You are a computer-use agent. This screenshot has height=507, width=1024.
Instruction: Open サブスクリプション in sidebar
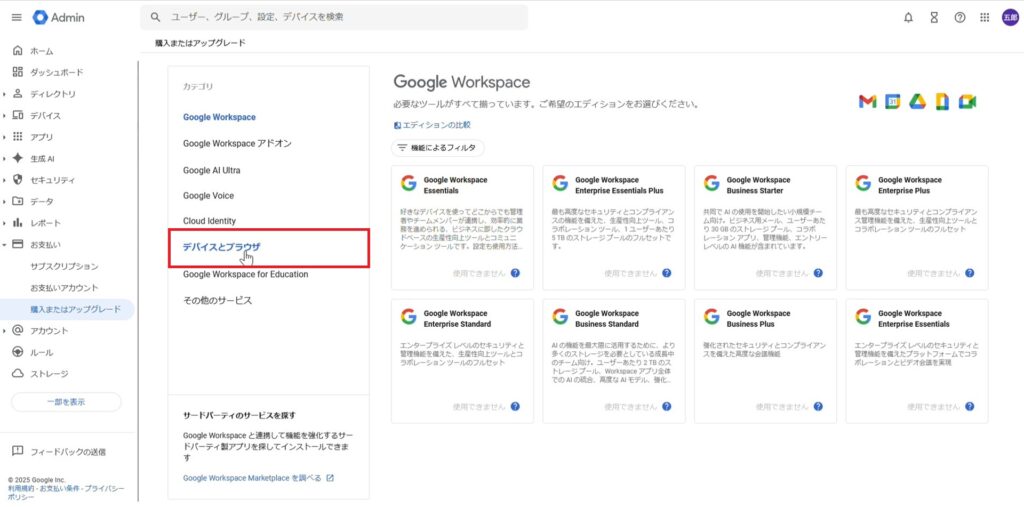click(64, 267)
